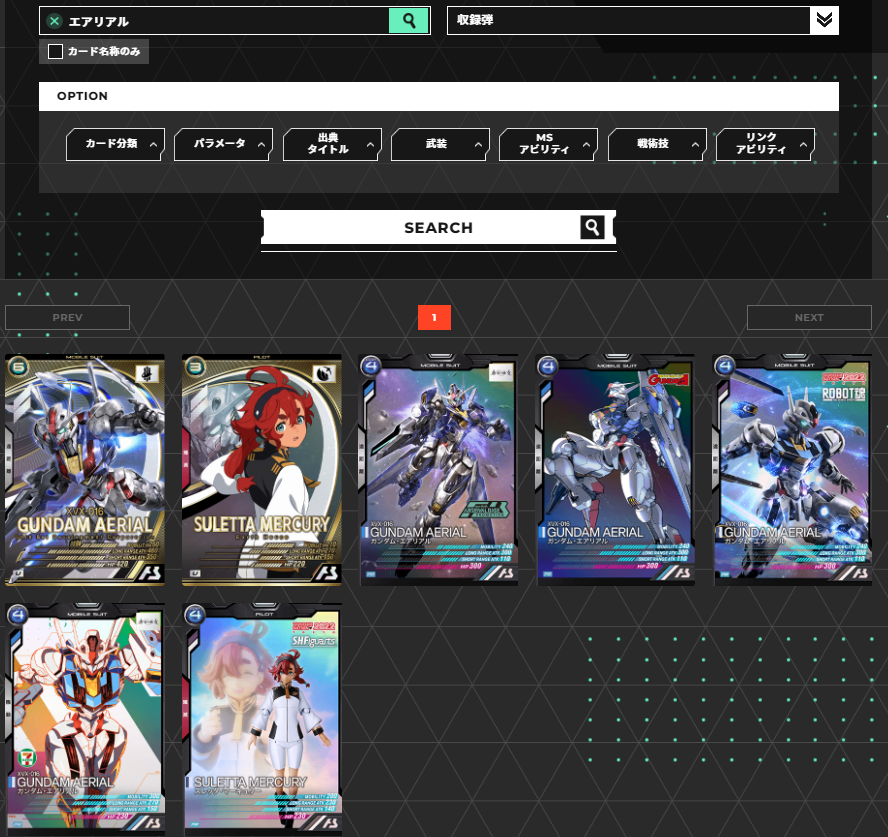
Task: Expand the パラメータ filter
Action: [224, 144]
